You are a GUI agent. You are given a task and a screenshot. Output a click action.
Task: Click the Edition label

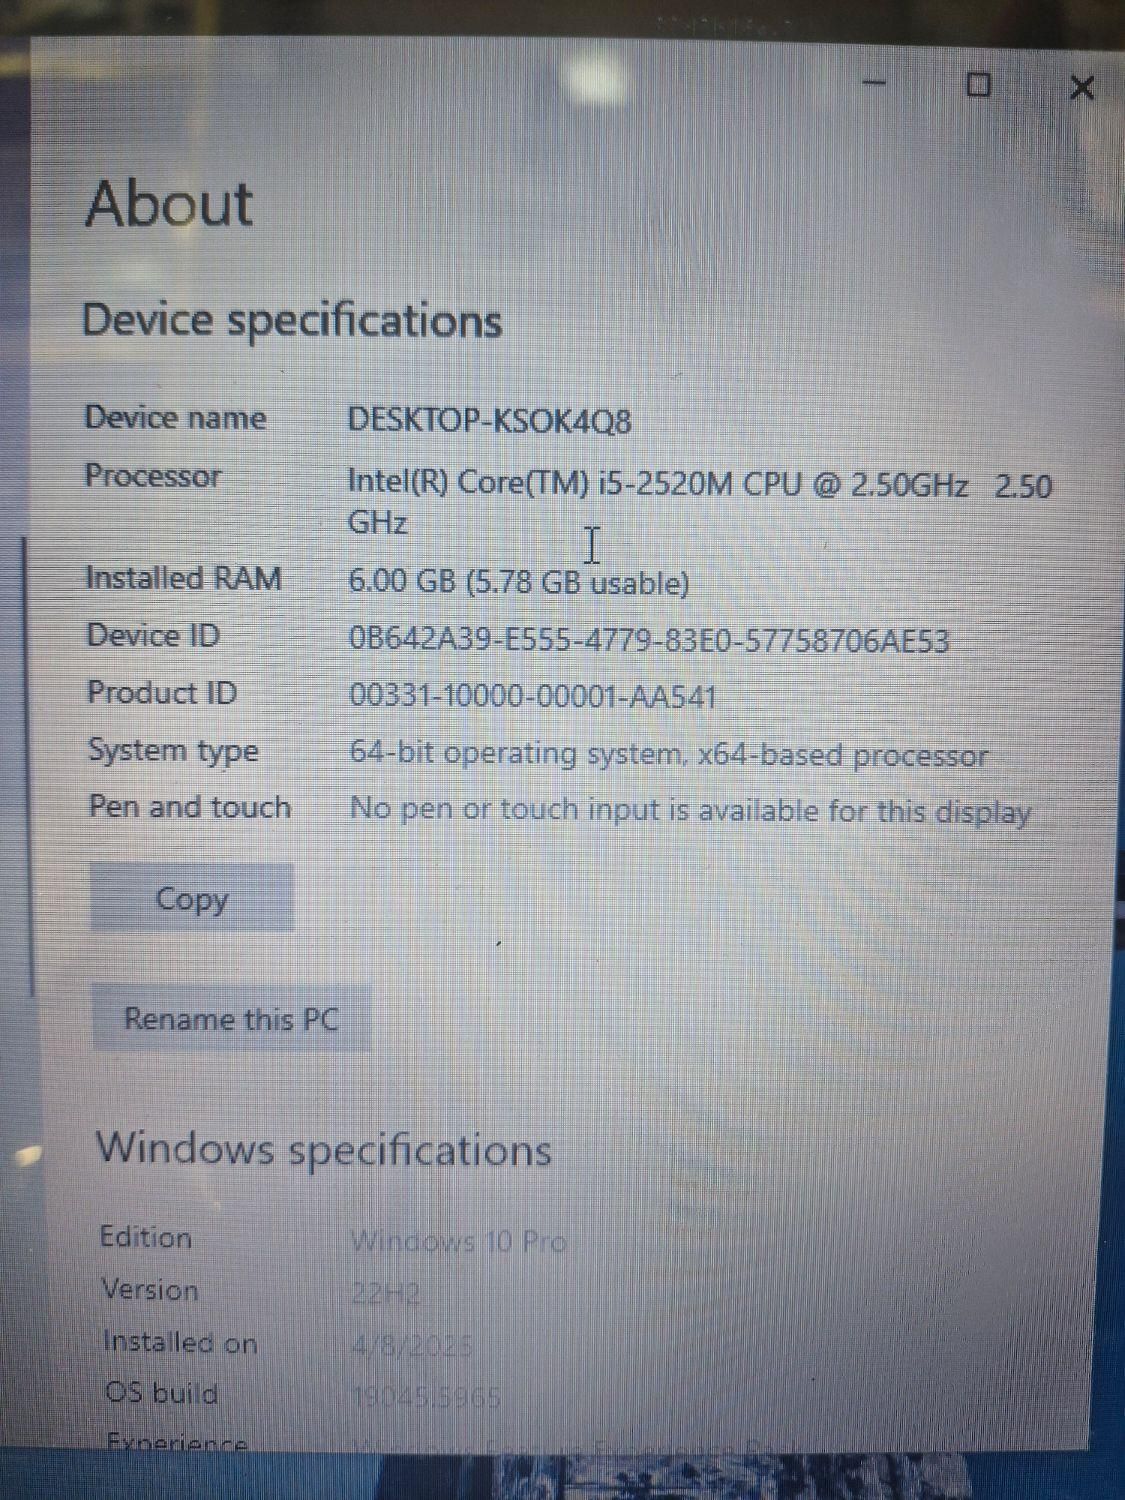pyautogui.click(x=146, y=1237)
